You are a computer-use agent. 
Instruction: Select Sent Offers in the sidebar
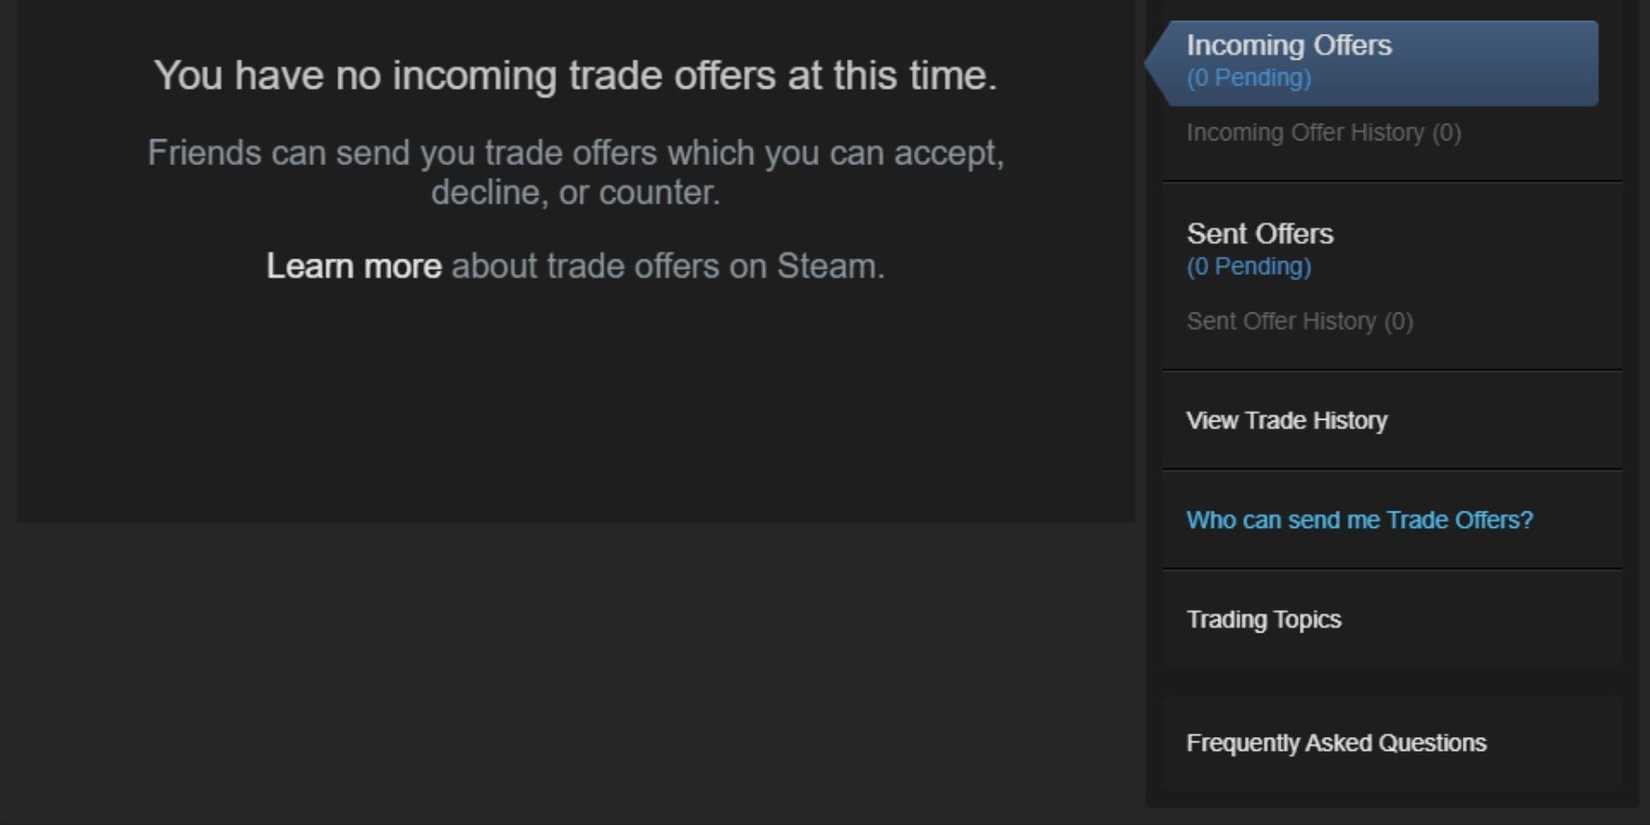[x=1260, y=233]
